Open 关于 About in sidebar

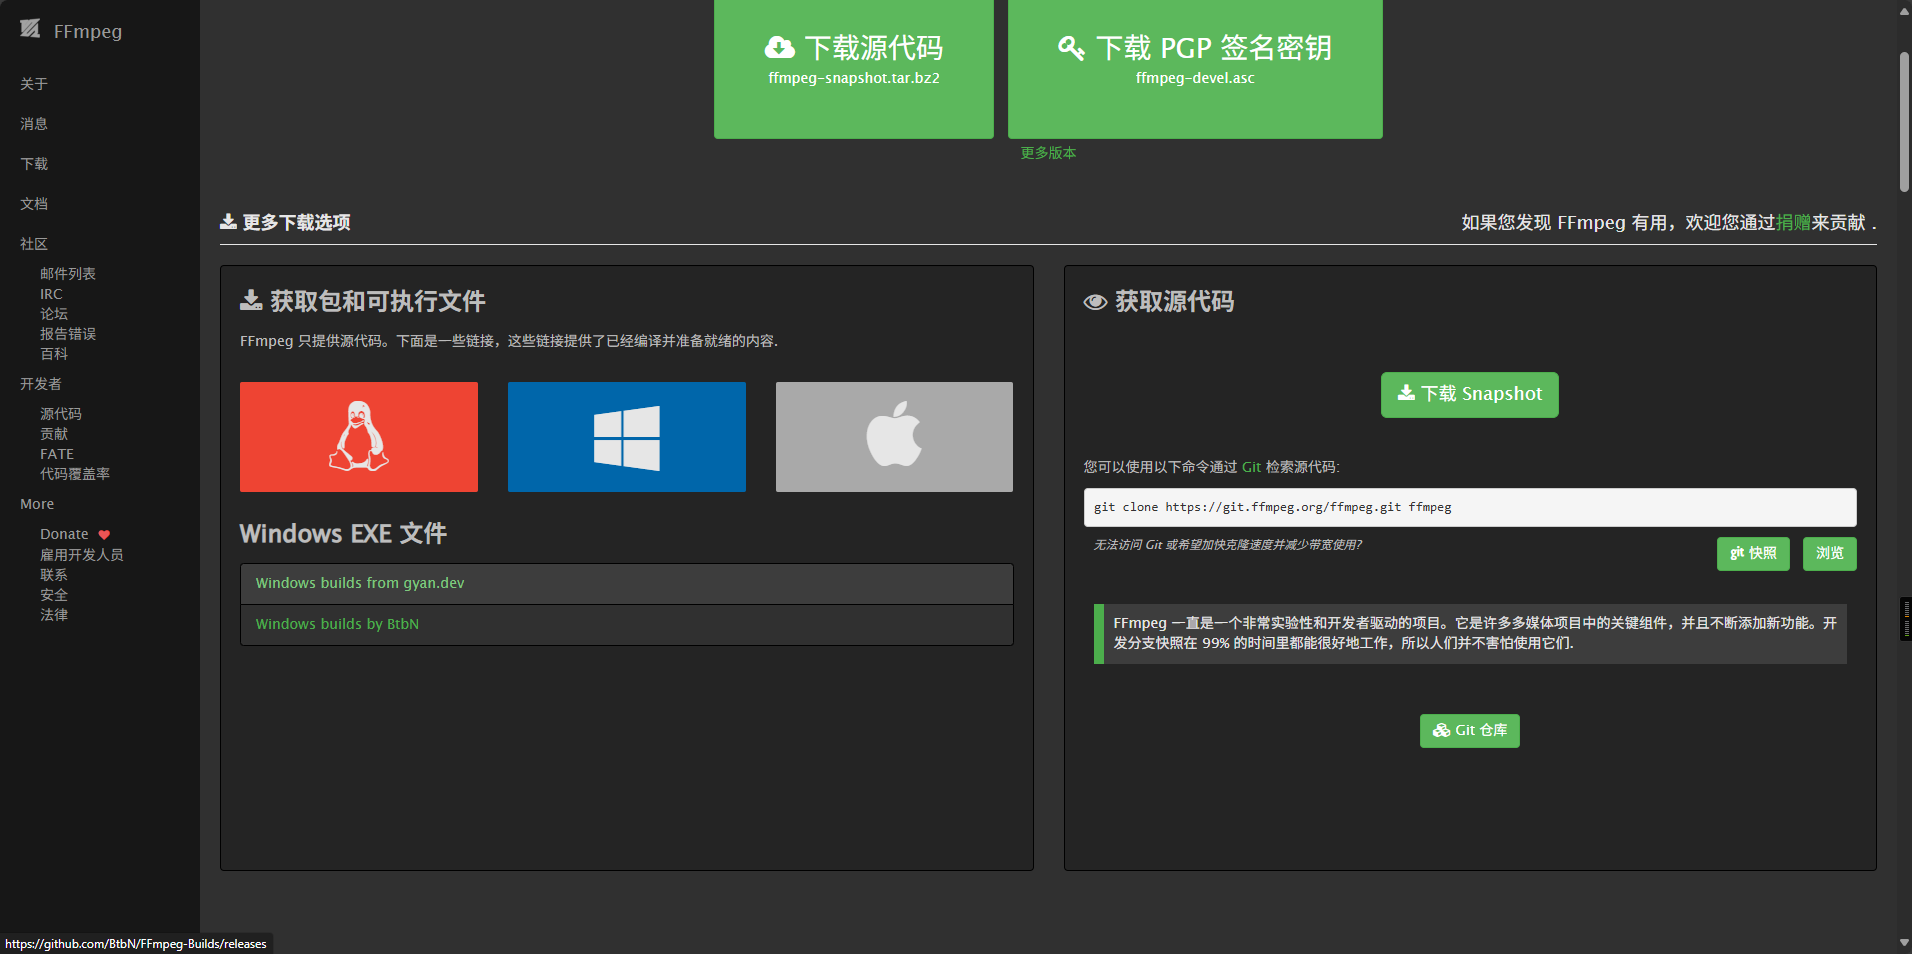coord(34,84)
